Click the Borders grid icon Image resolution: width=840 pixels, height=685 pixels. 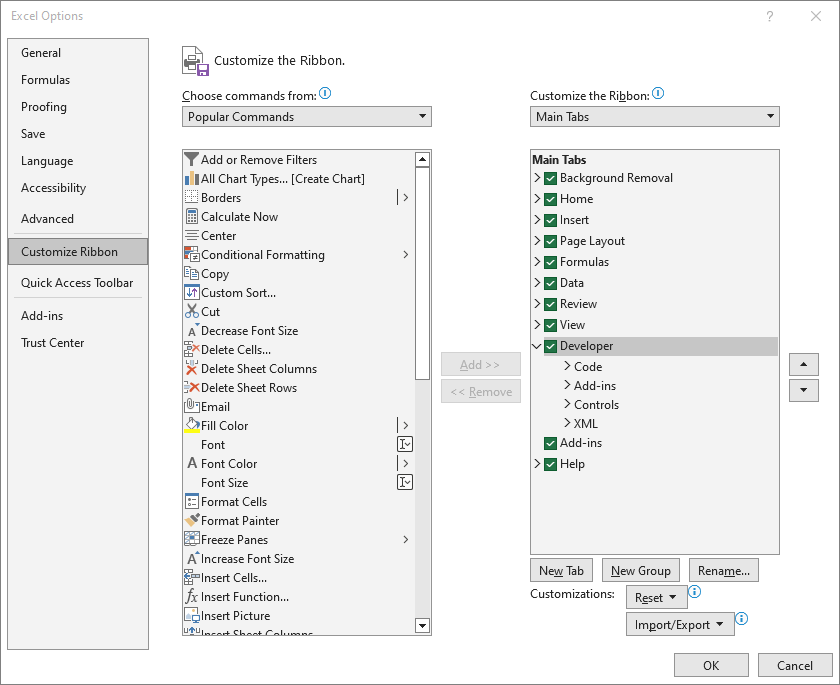tap(191, 197)
